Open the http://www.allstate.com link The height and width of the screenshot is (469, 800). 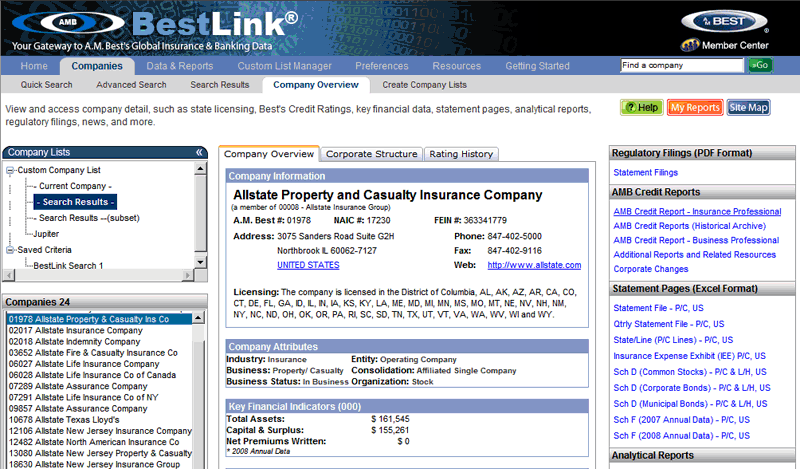[534, 265]
